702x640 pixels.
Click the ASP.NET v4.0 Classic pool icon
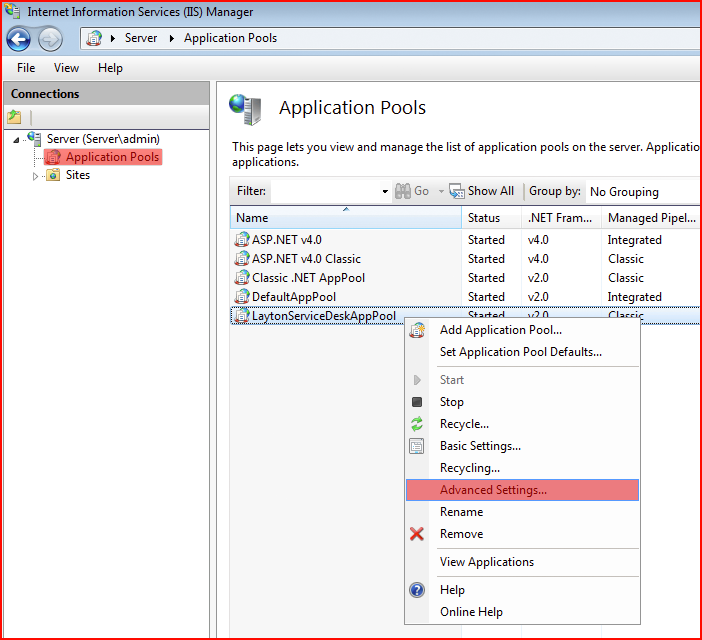(x=242, y=258)
